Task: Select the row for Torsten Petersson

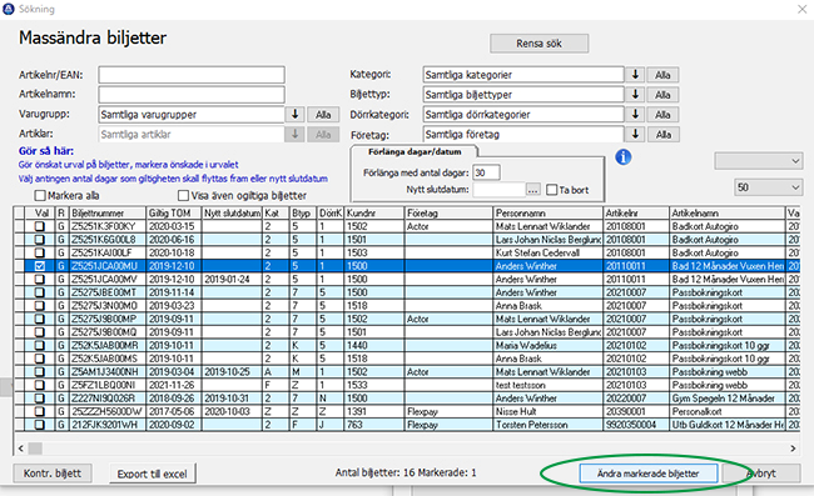Action: (406, 425)
